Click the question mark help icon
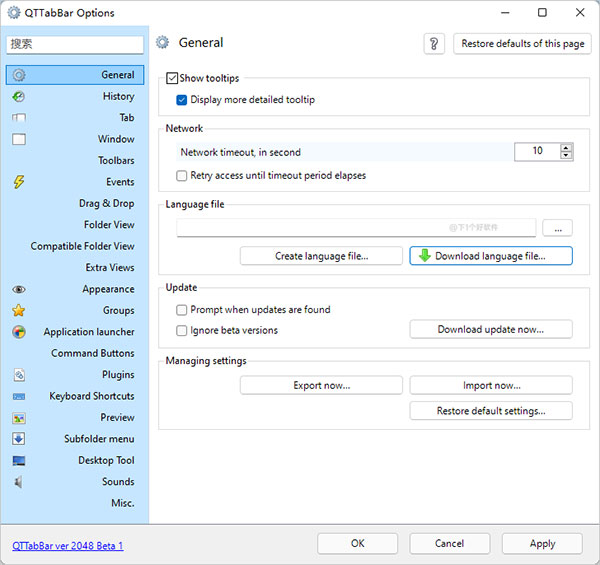This screenshot has height=565, width=600. pyautogui.click(x=434, y=44)
